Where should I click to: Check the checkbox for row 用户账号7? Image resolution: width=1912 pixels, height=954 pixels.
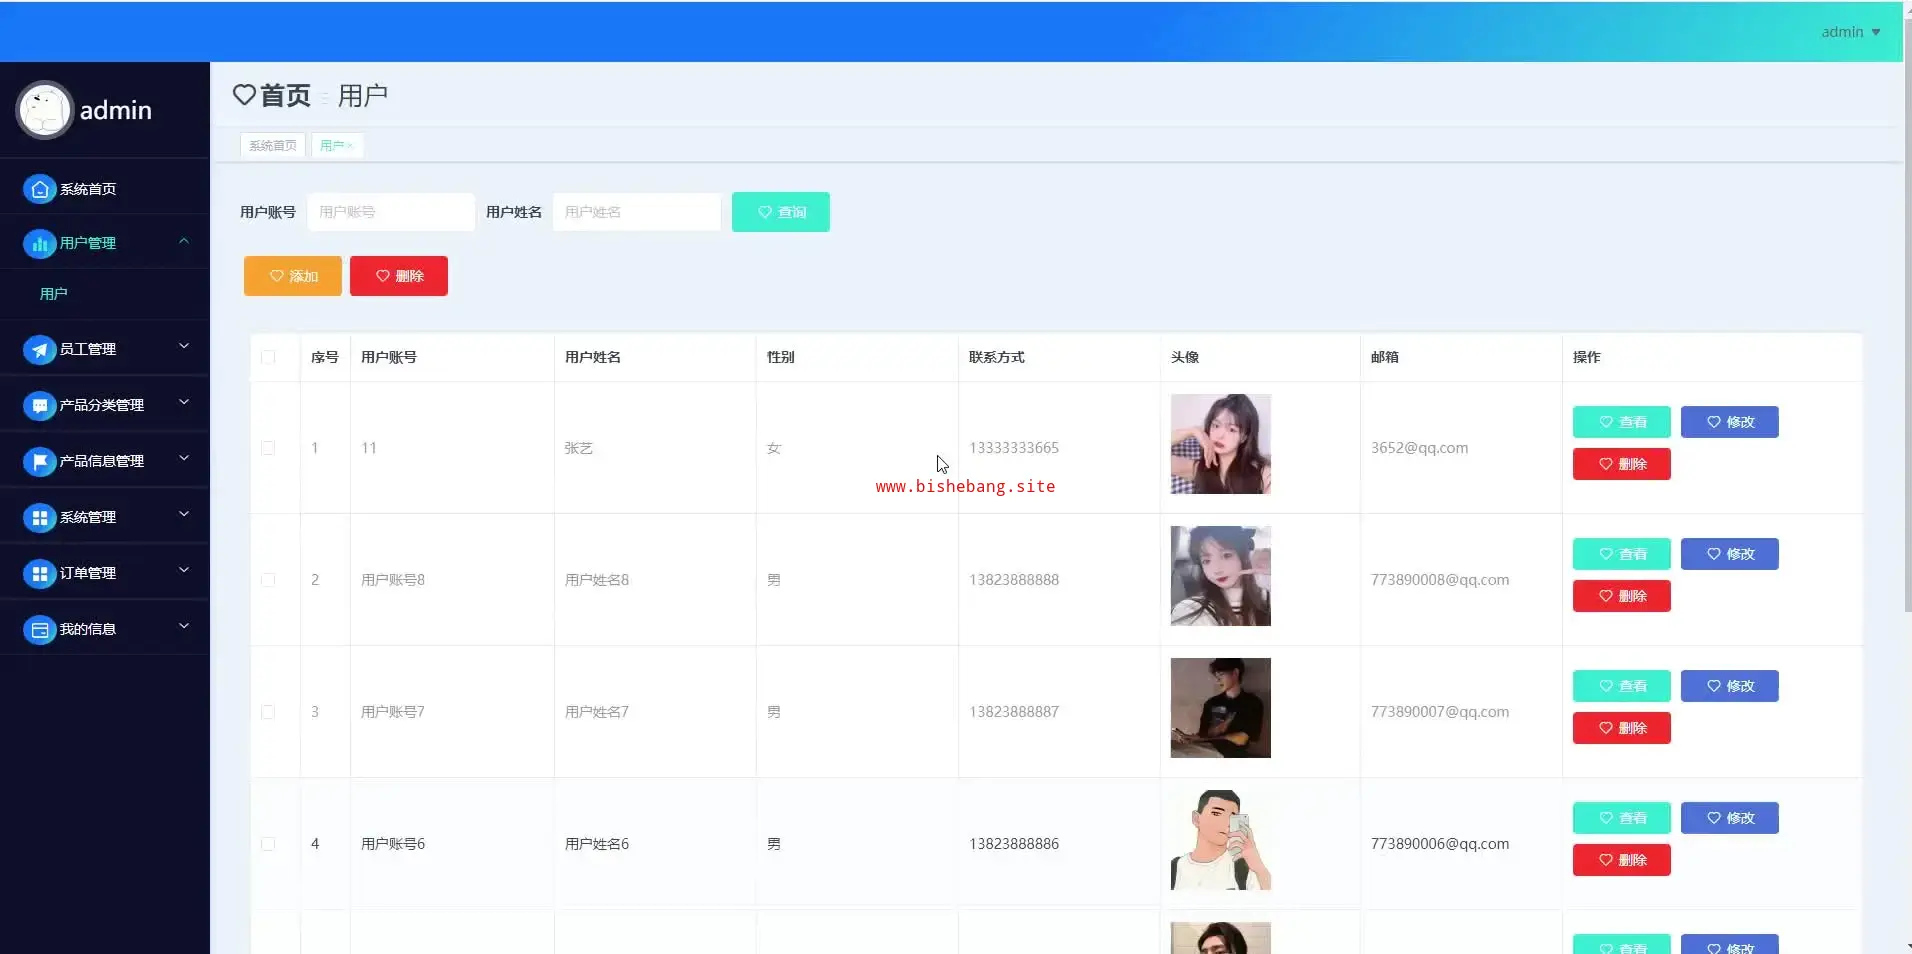[x=268, y=712]
